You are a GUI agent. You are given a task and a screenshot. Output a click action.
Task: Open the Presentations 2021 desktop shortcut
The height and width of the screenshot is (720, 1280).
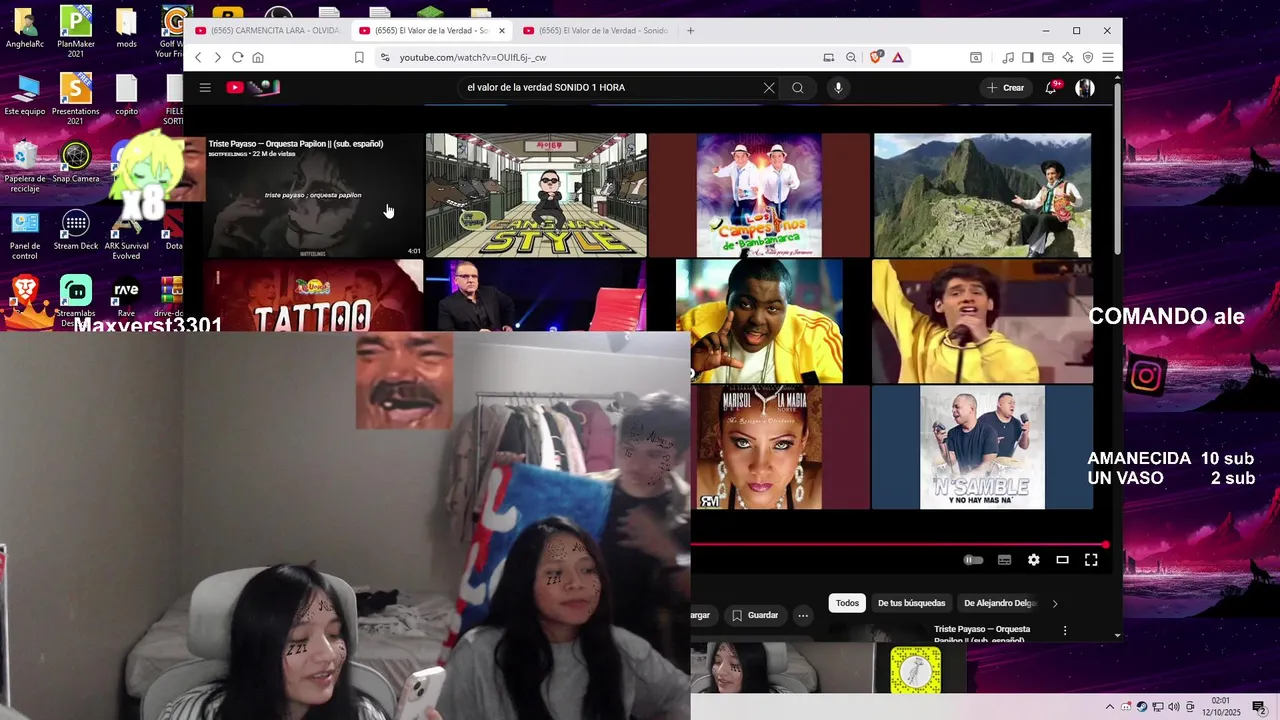[x=75, y=99]
